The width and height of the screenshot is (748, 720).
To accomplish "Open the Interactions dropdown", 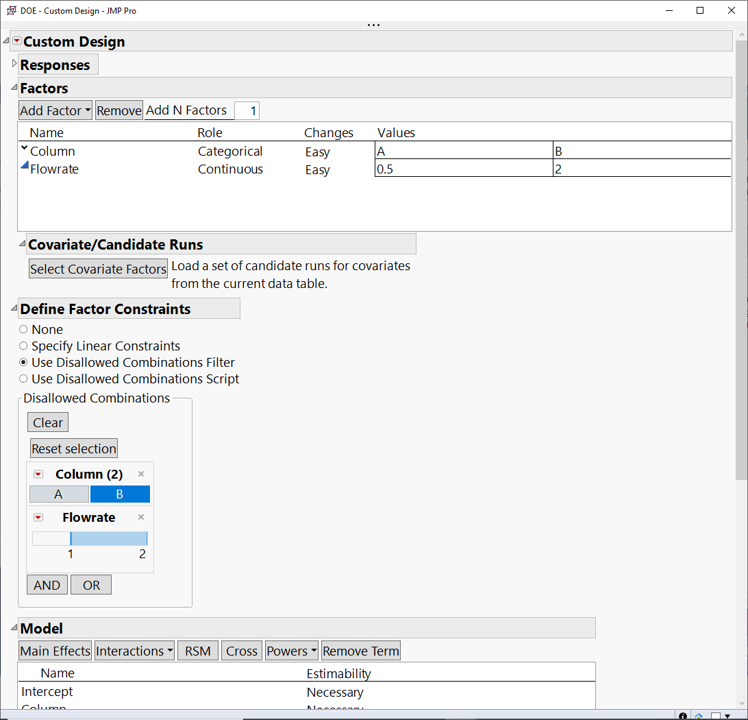I will (x=135, y=651).
